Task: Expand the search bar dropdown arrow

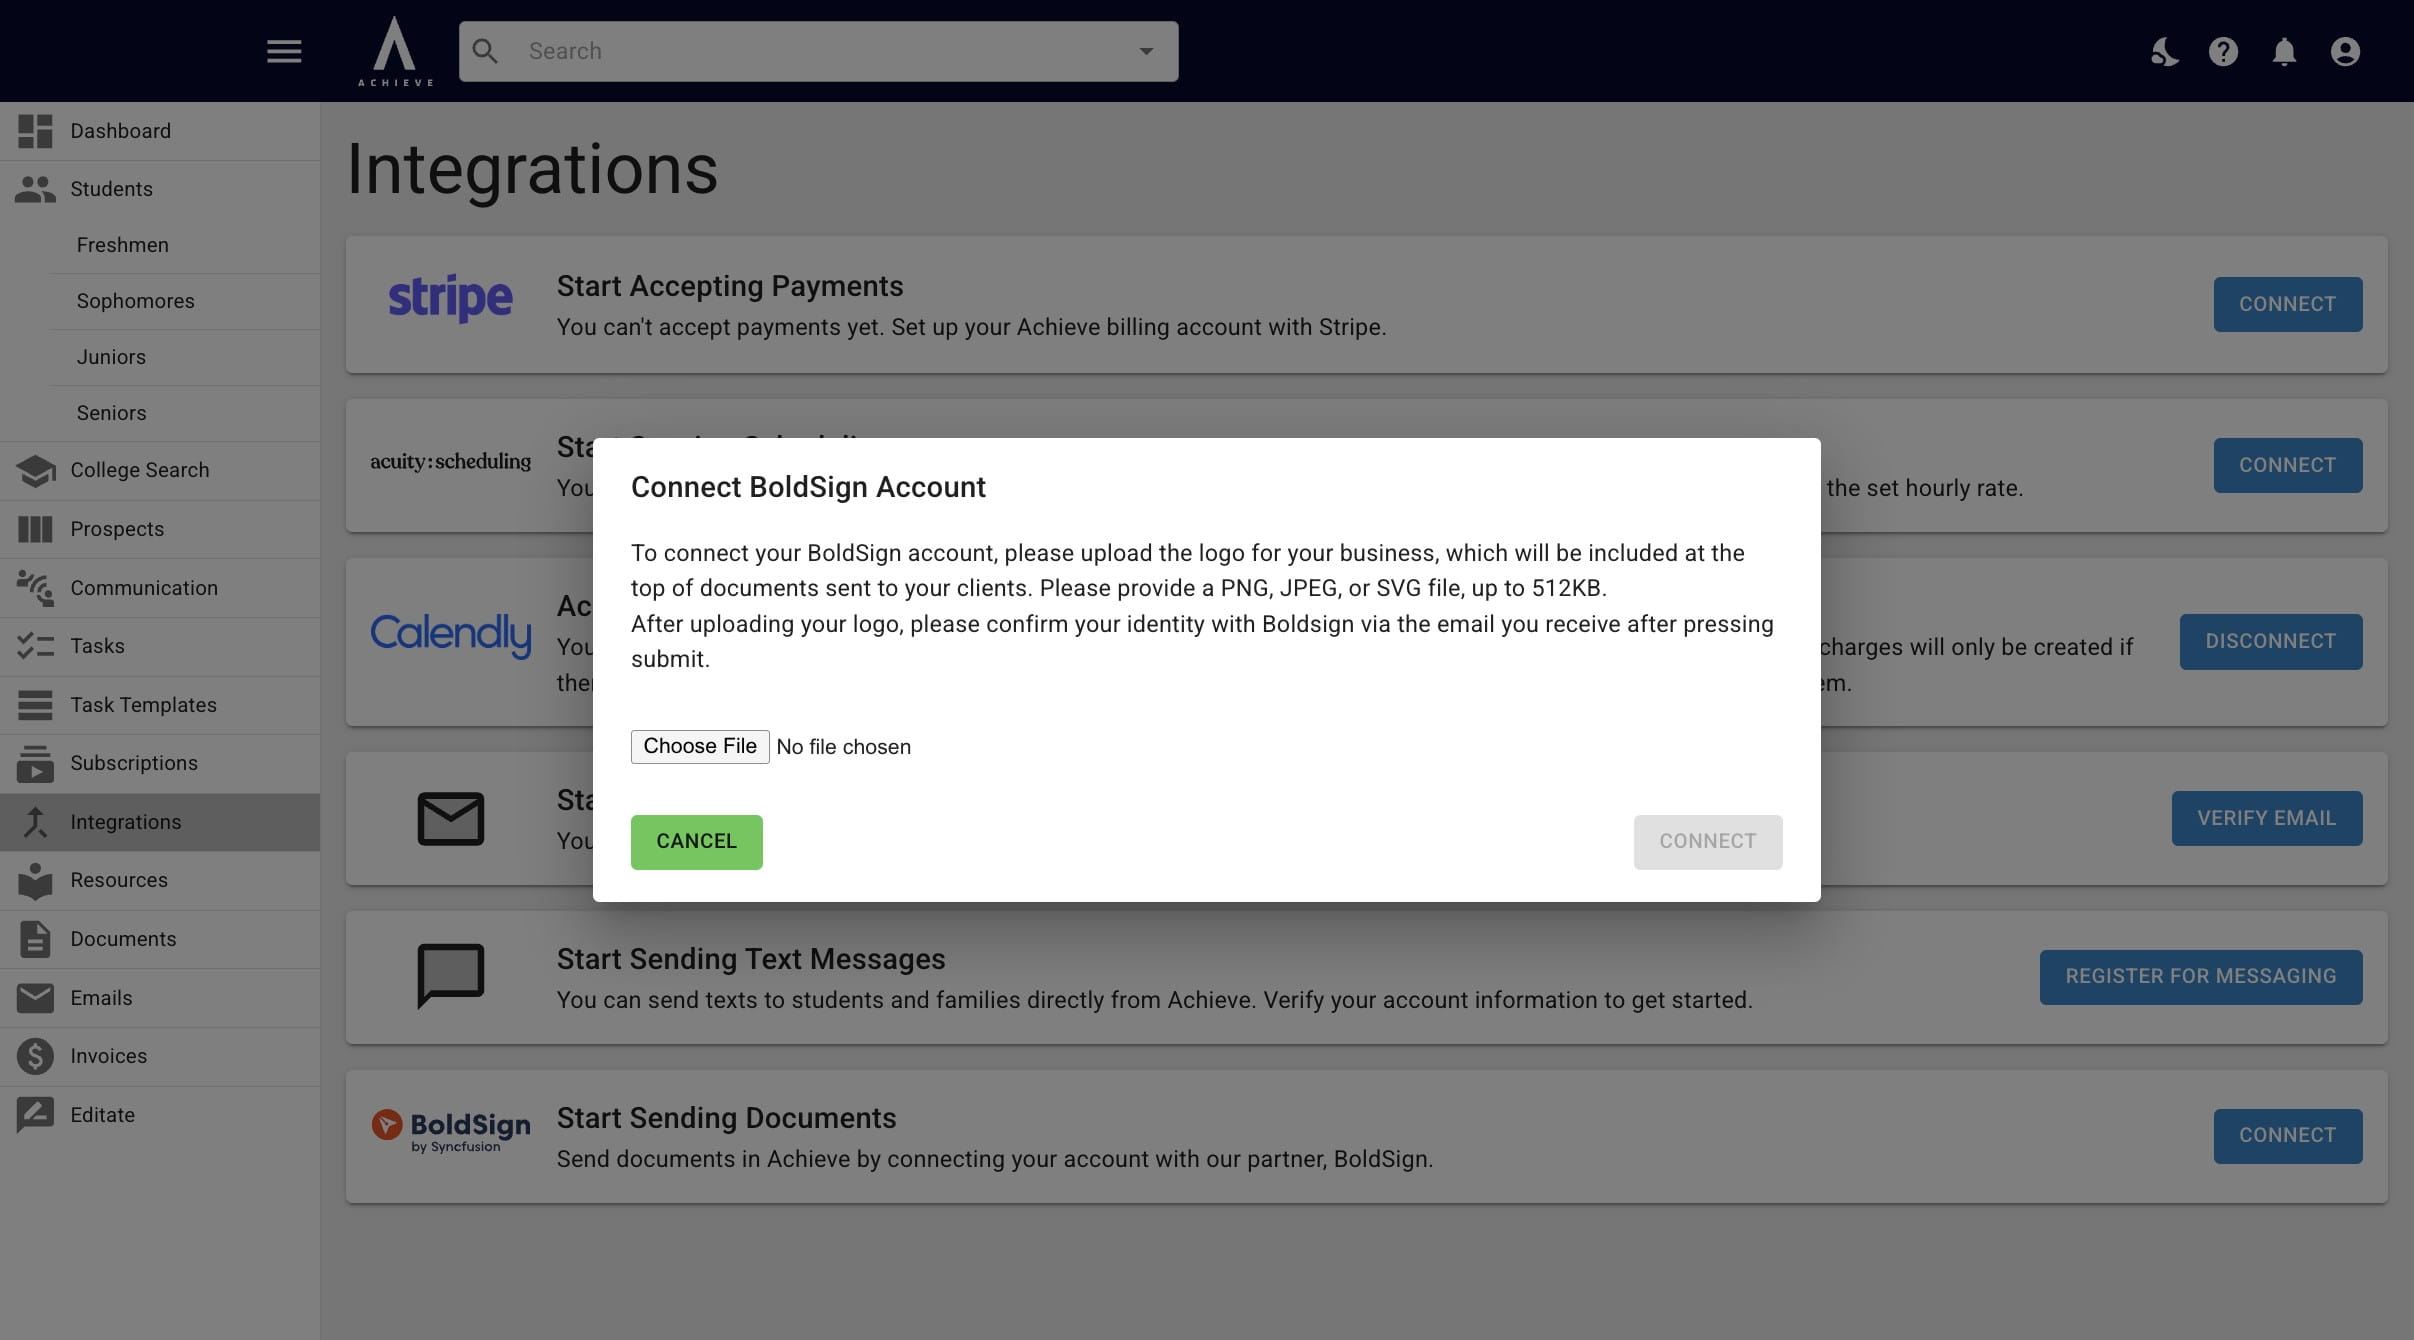Action: [x=1146, y=51]
